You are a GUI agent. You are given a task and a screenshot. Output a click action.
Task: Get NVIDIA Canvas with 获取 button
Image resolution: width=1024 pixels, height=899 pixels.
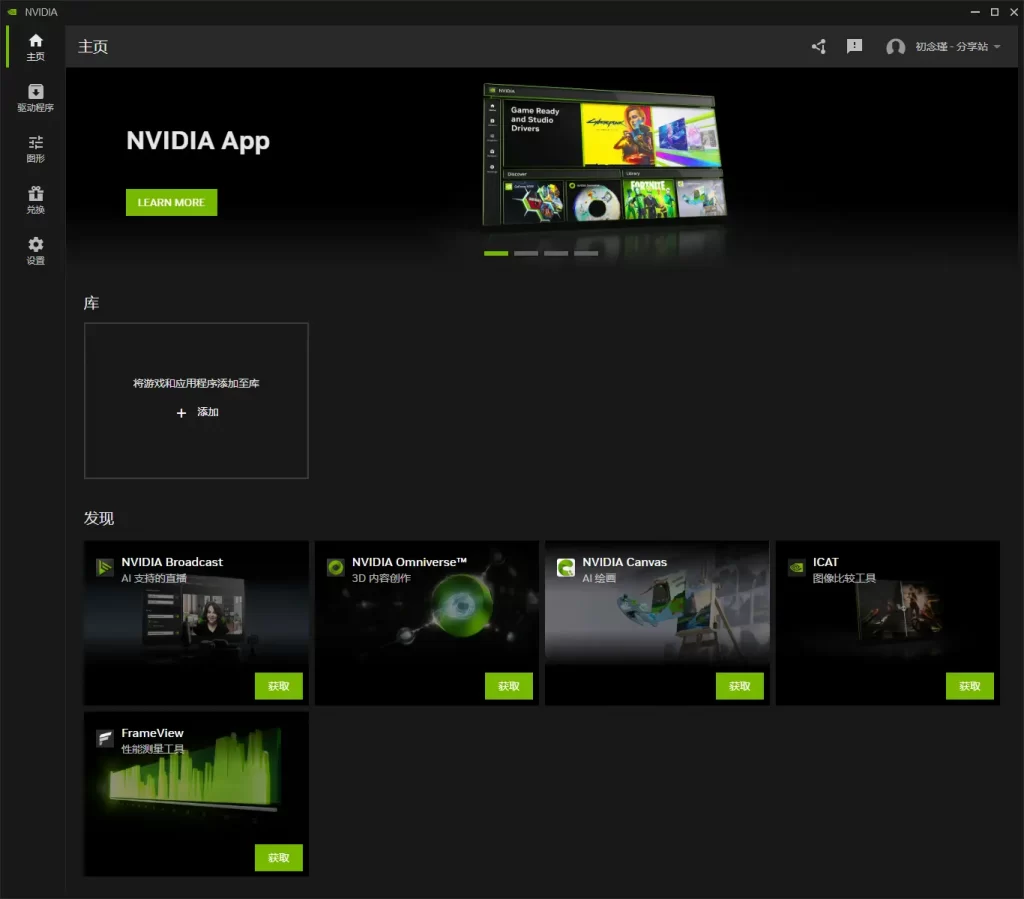pos(739,686)
